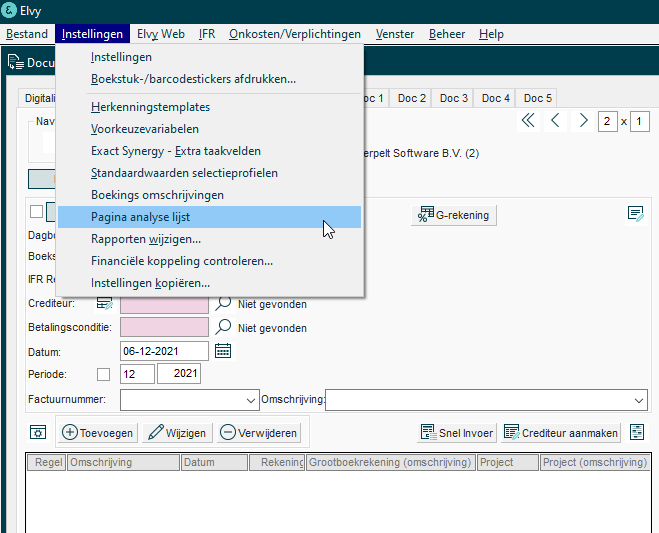Expand the Omschrijving dropdown
Image resolution: width=659 pixels, height=533 pixels.
pos(639,400)
